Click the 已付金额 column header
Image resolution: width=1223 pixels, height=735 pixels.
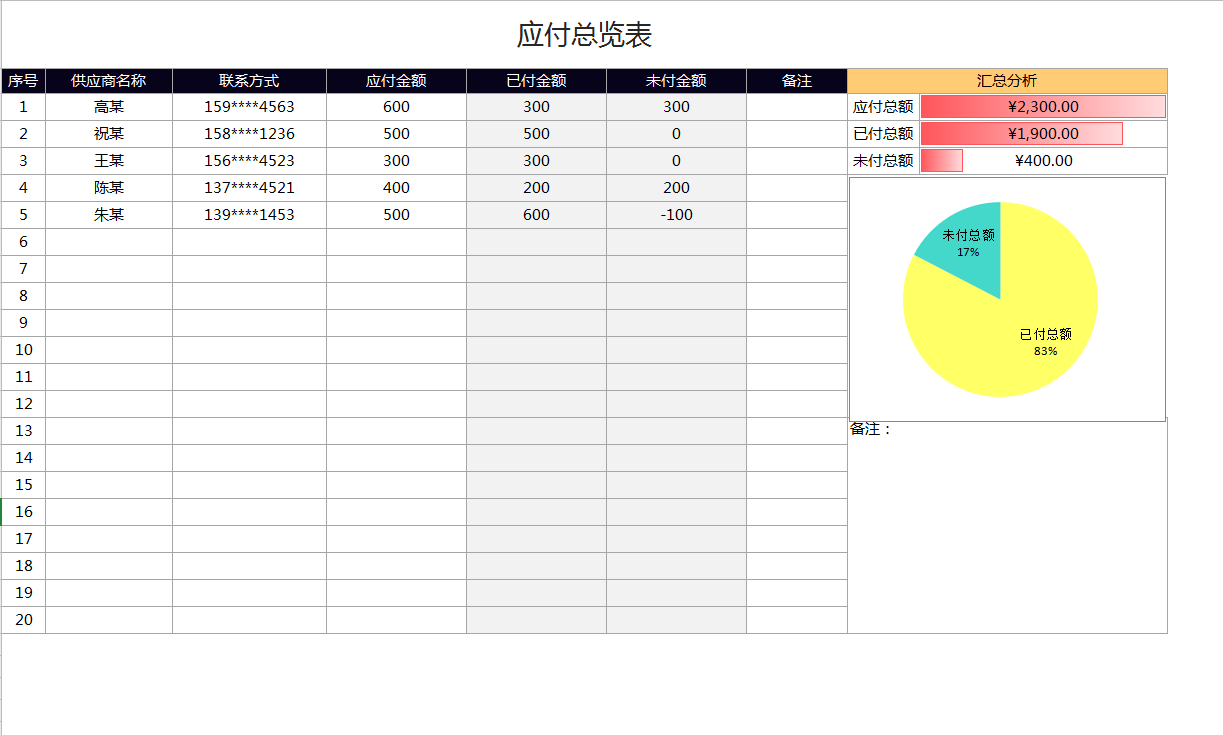536,80
